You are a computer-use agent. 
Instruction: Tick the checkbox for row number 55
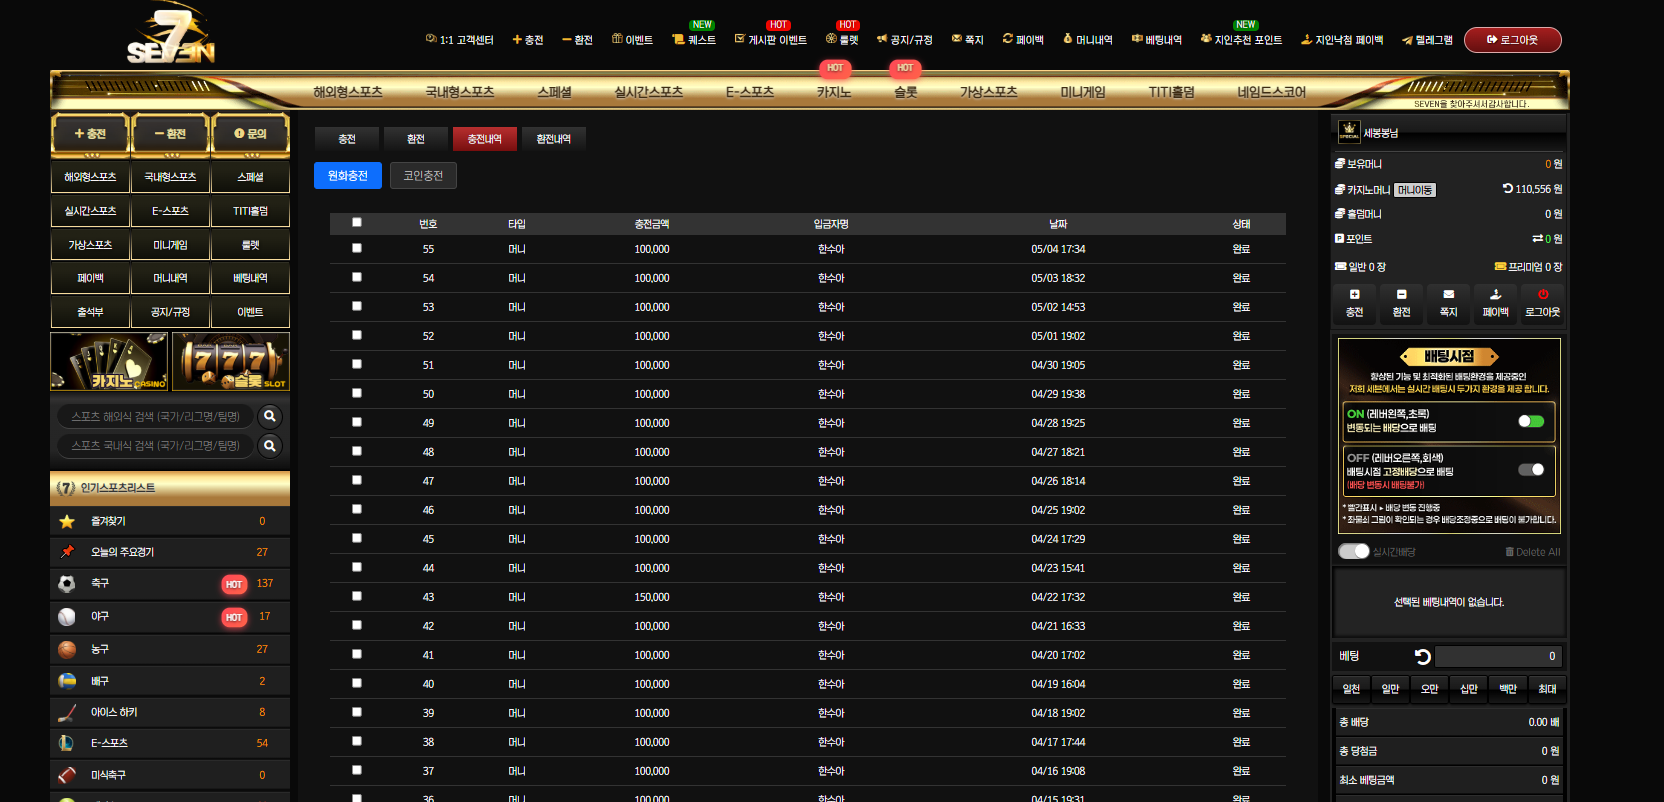coord(357,248)
